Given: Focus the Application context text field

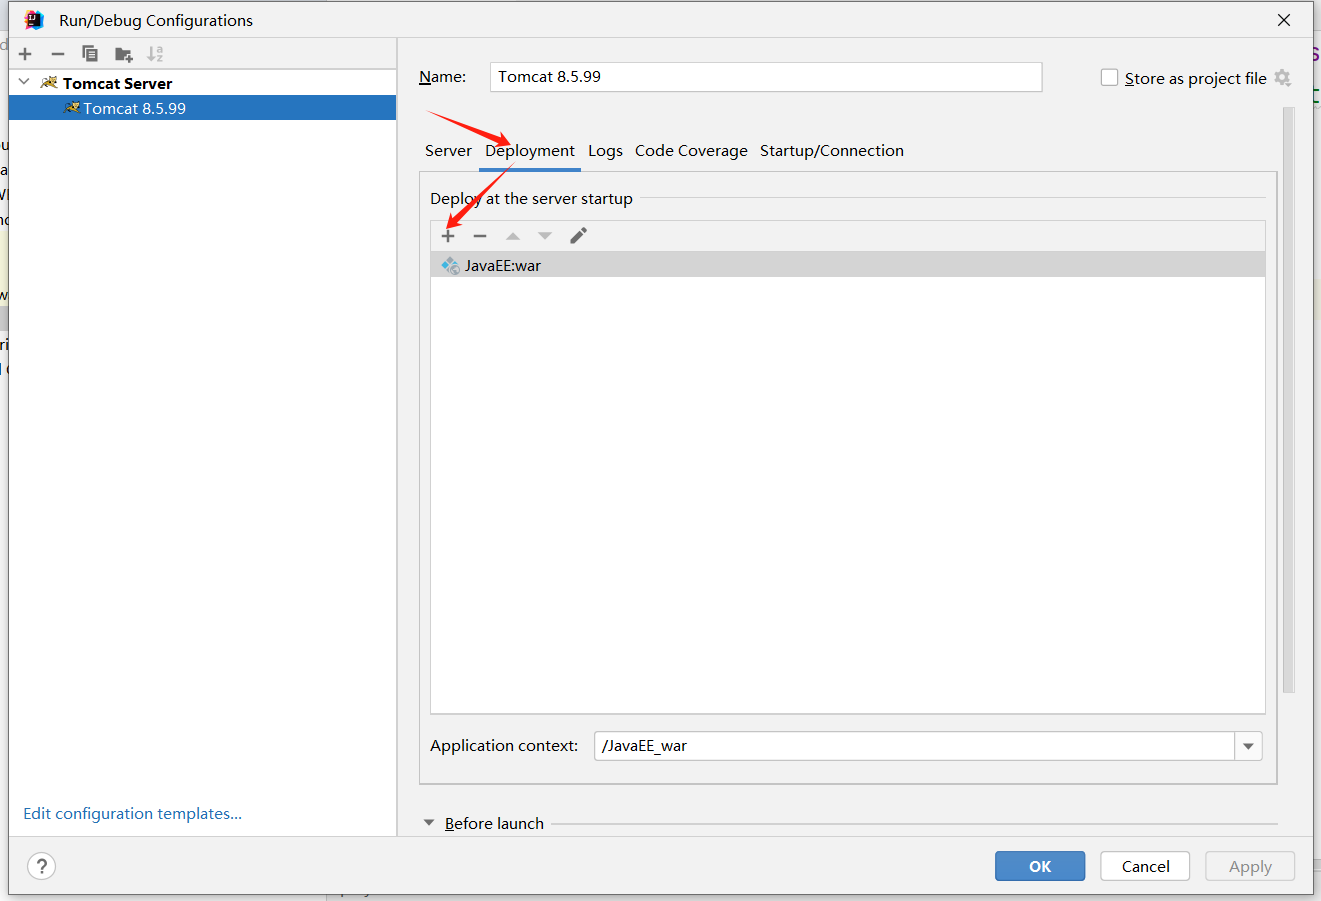Looking at the screenshot, I should tap(914, 746).
